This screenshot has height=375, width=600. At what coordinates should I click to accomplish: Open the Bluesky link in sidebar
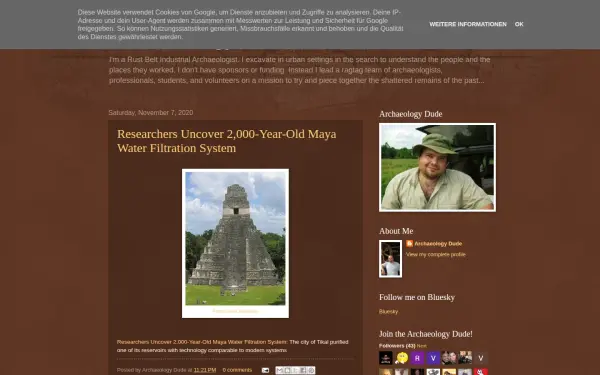click(x=388, y=311)
